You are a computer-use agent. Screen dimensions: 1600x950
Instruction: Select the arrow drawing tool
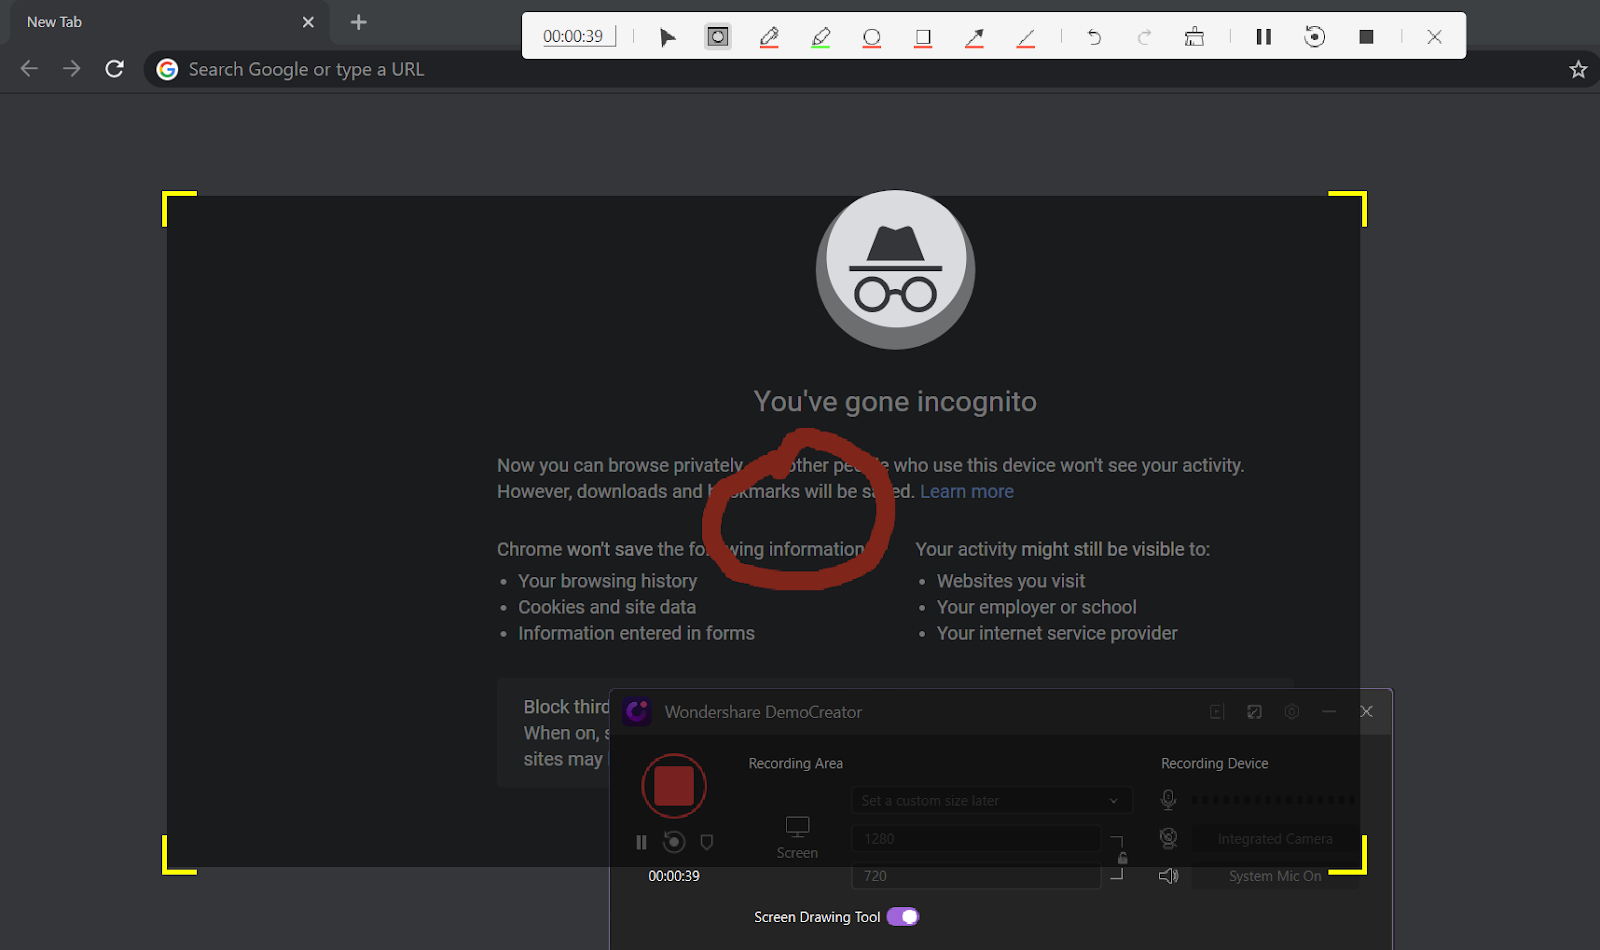pos(974,37)
